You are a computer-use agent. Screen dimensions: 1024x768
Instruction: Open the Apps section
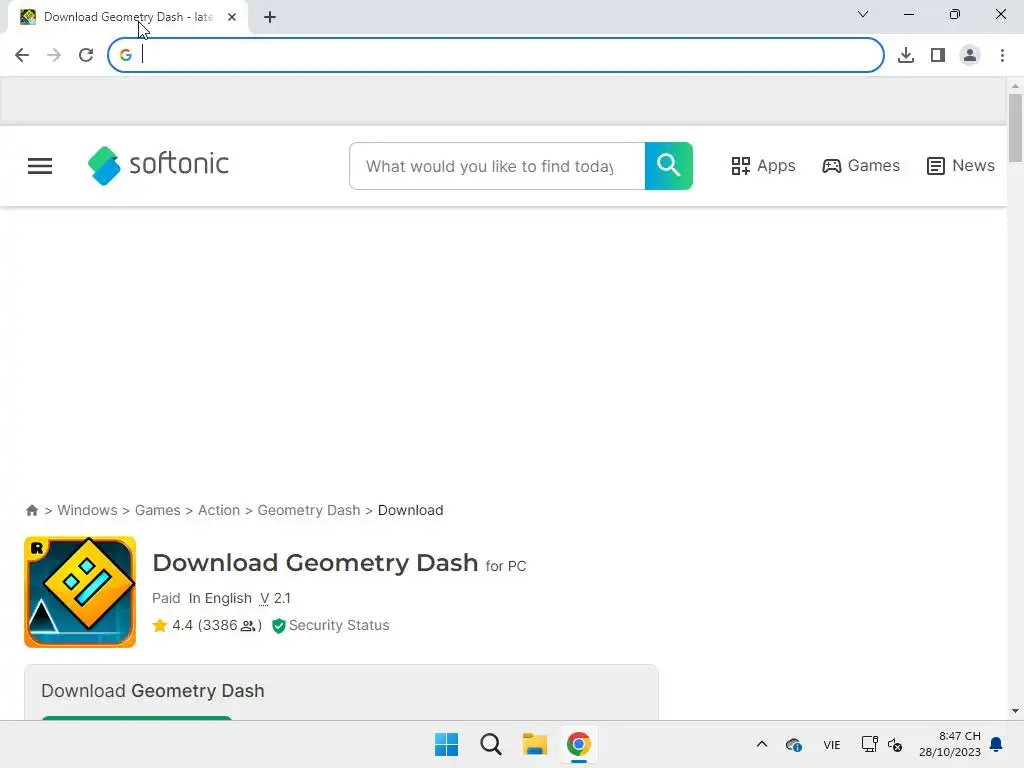763,166
